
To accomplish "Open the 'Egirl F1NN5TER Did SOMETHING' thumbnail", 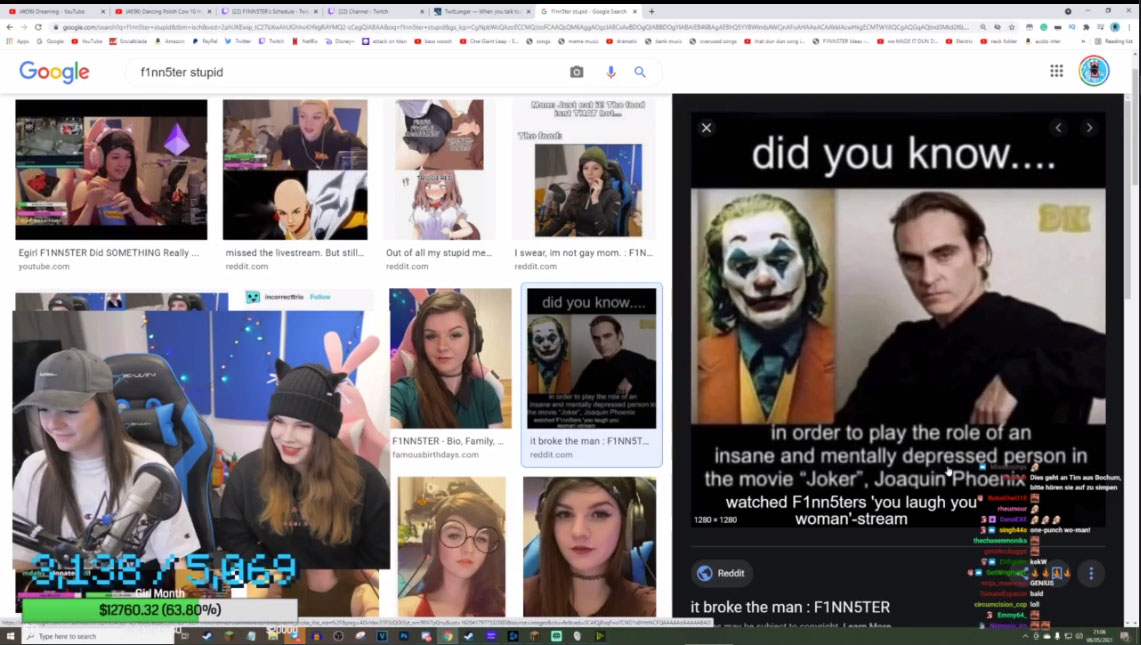I will 111,170.
